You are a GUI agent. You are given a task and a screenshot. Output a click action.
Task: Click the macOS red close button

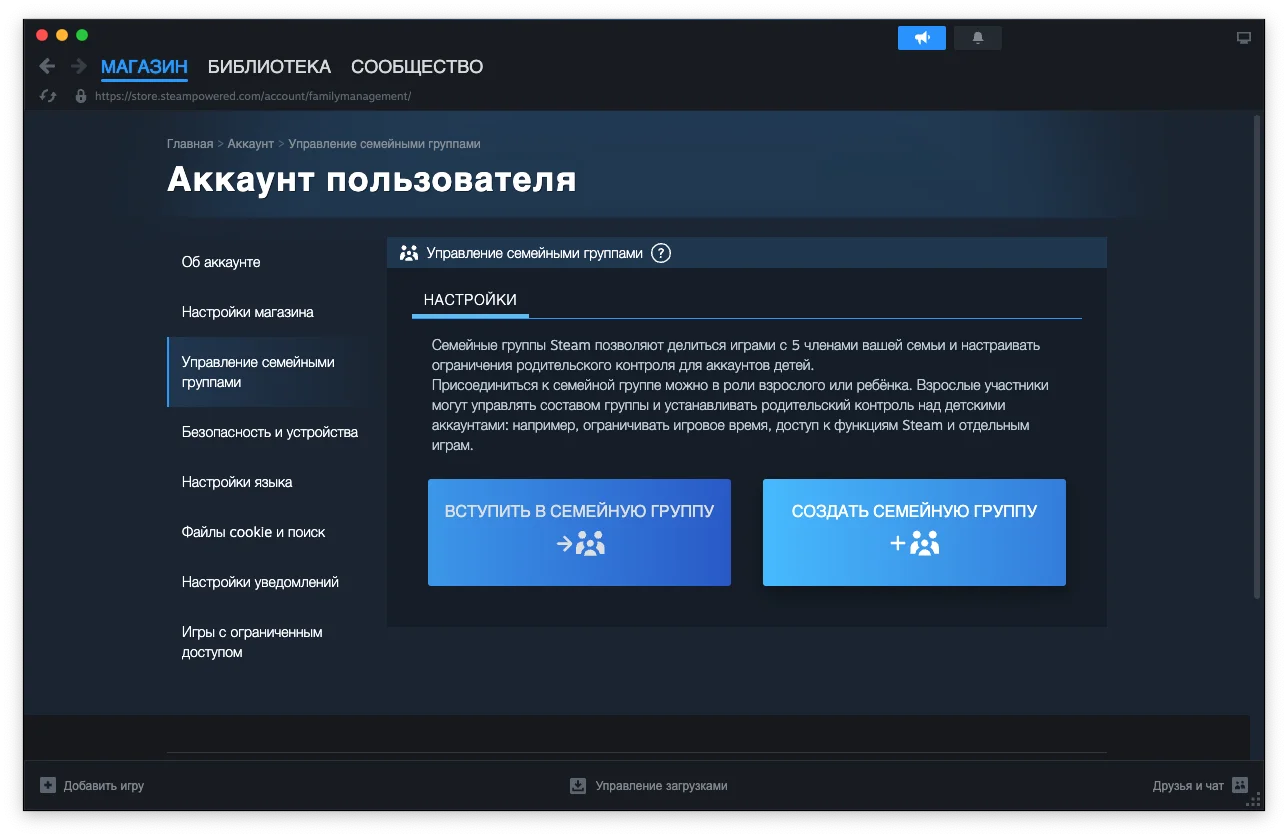click(42, 35)
